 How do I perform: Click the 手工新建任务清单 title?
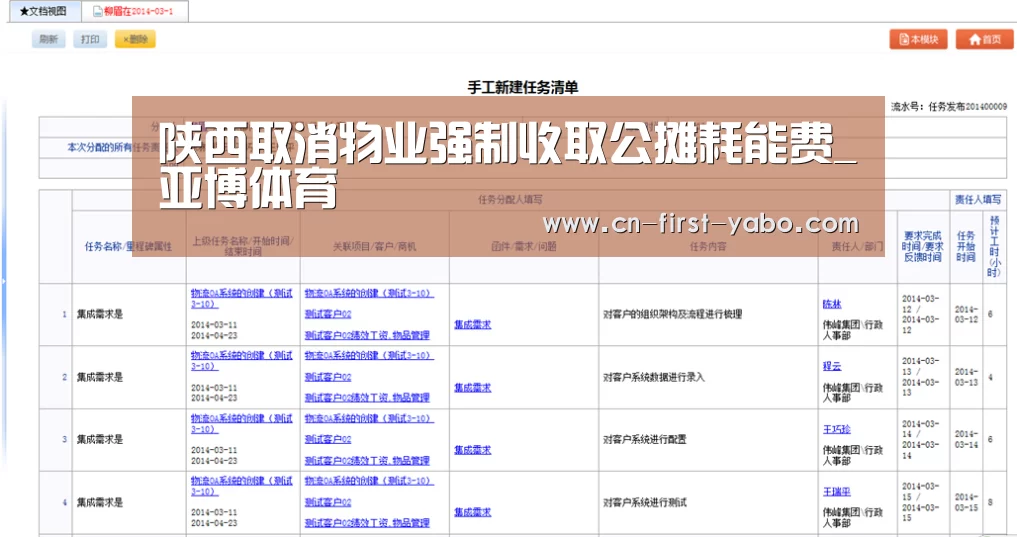pos(523,88)
